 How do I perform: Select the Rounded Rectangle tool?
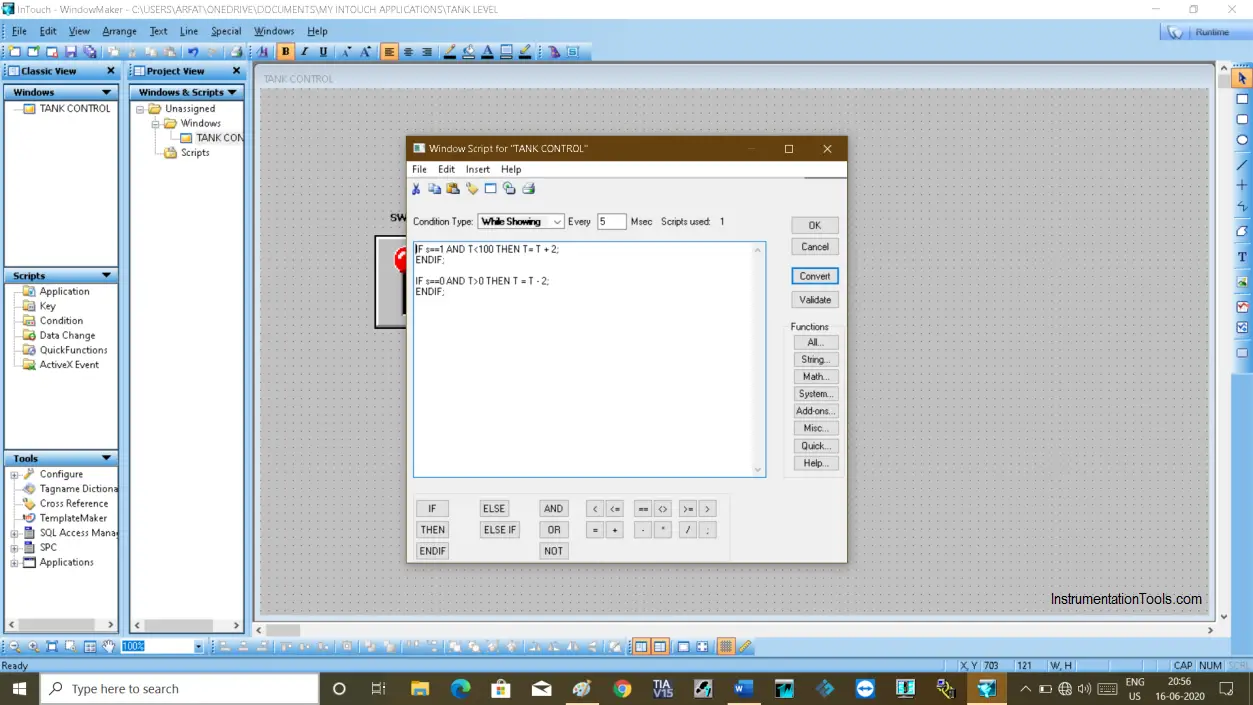click(1242, 120)
